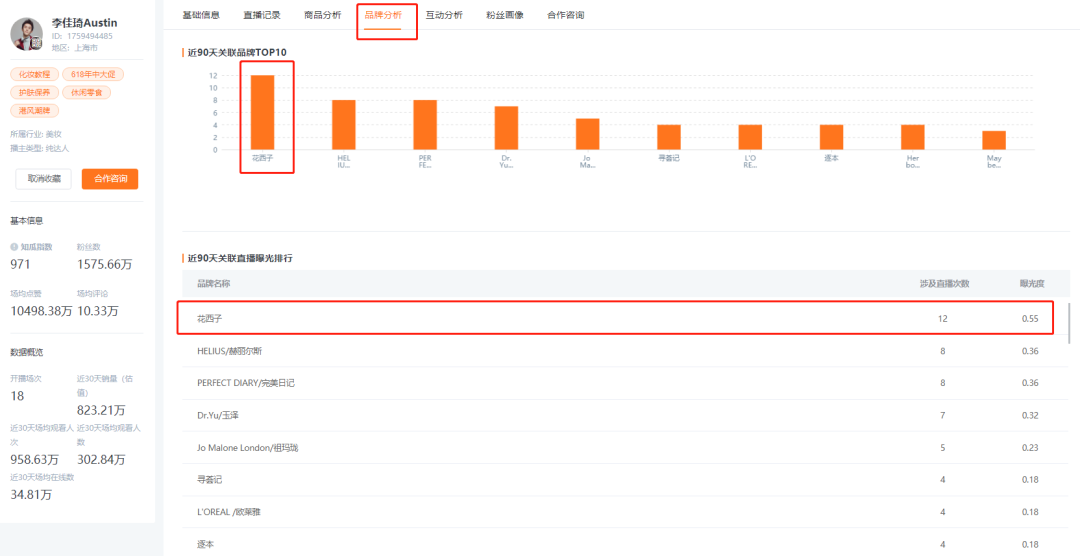Click 场均评论 value 10.33万
The image size is (1080, 556).
(x=98, y=311)
